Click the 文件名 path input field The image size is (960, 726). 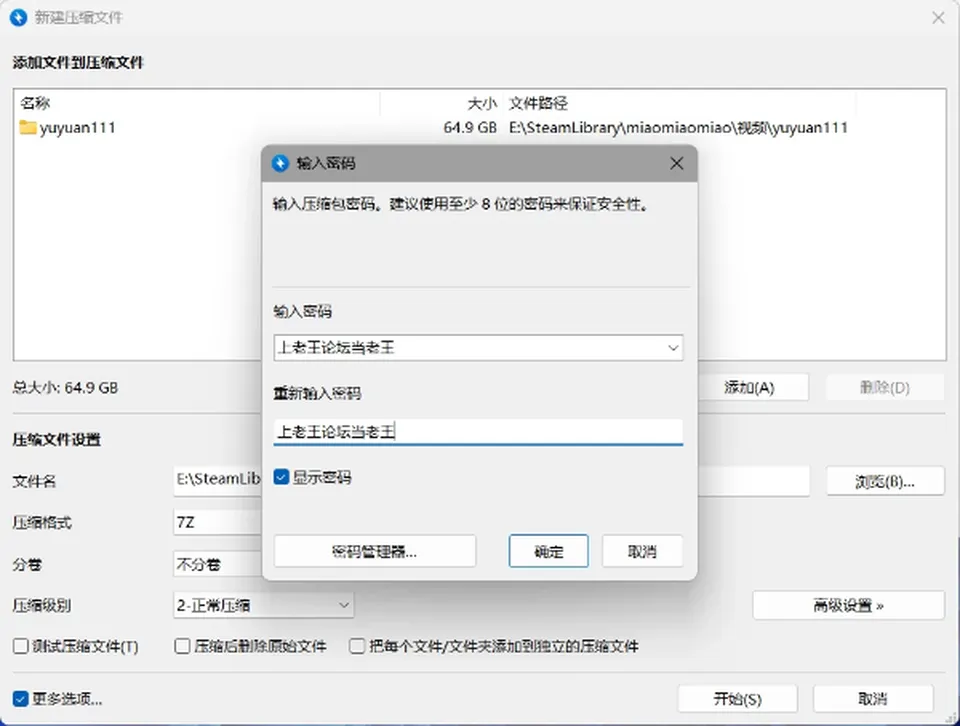218,480
